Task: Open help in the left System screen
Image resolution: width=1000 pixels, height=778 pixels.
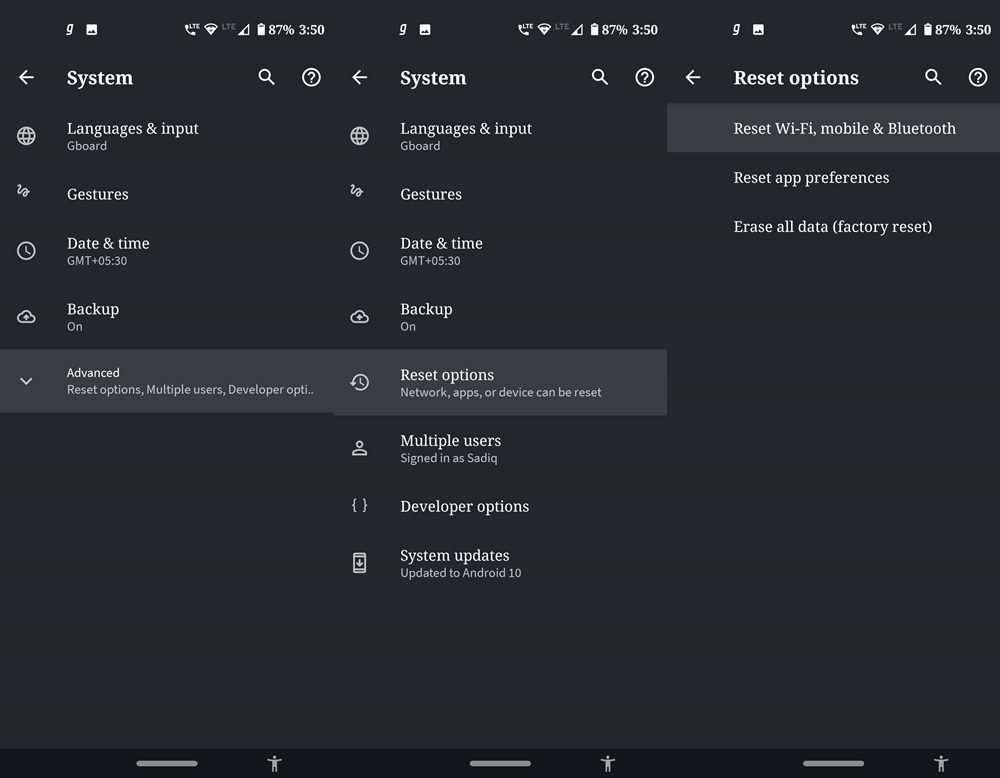Action: pos(311,77)
